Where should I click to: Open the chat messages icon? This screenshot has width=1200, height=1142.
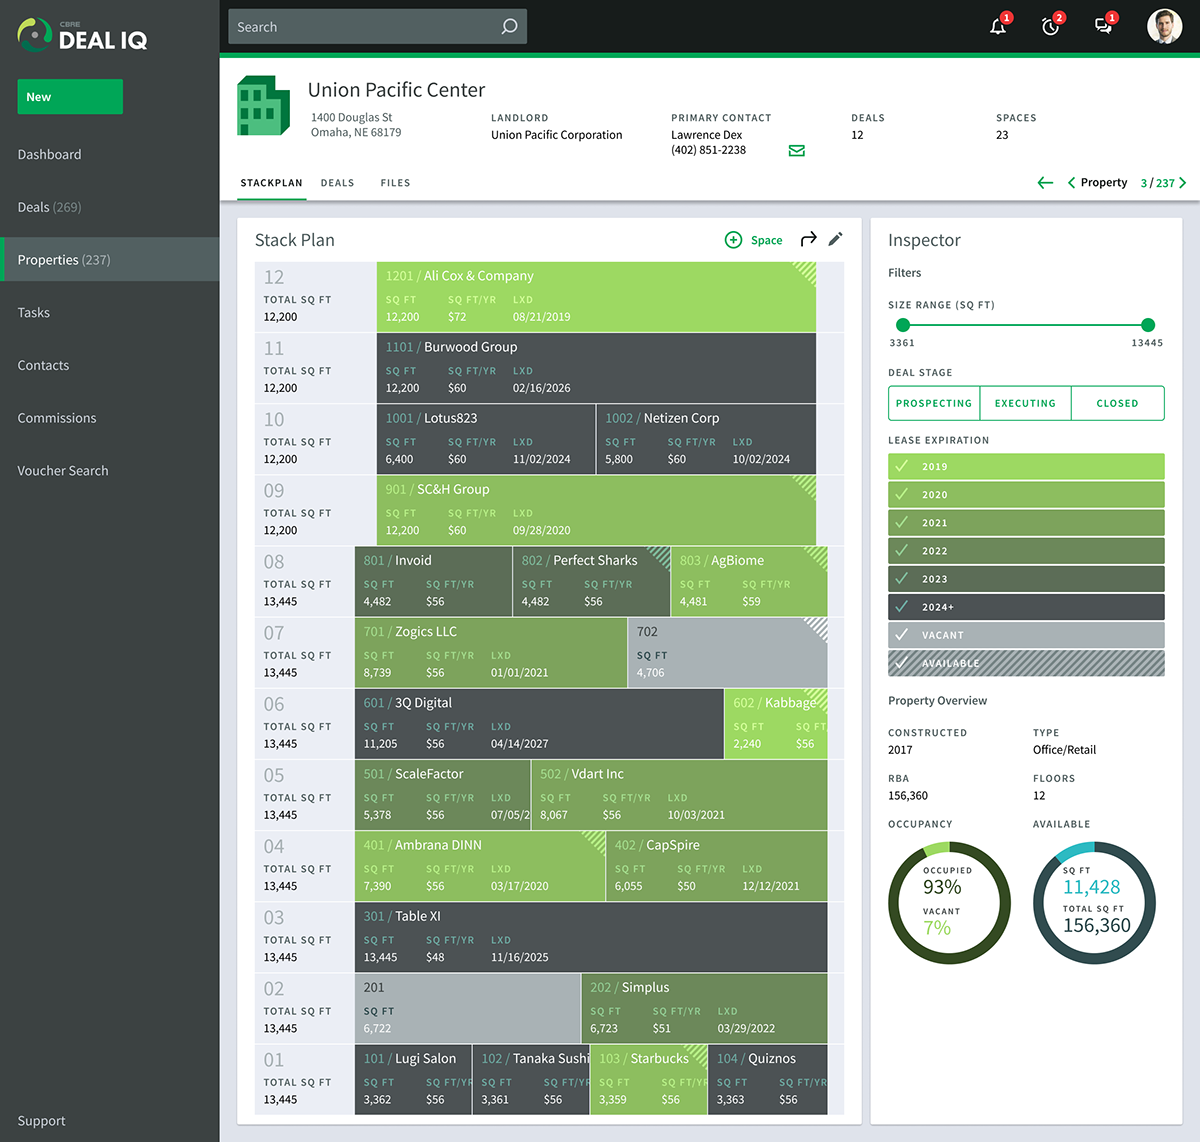tap(1104, 27)
